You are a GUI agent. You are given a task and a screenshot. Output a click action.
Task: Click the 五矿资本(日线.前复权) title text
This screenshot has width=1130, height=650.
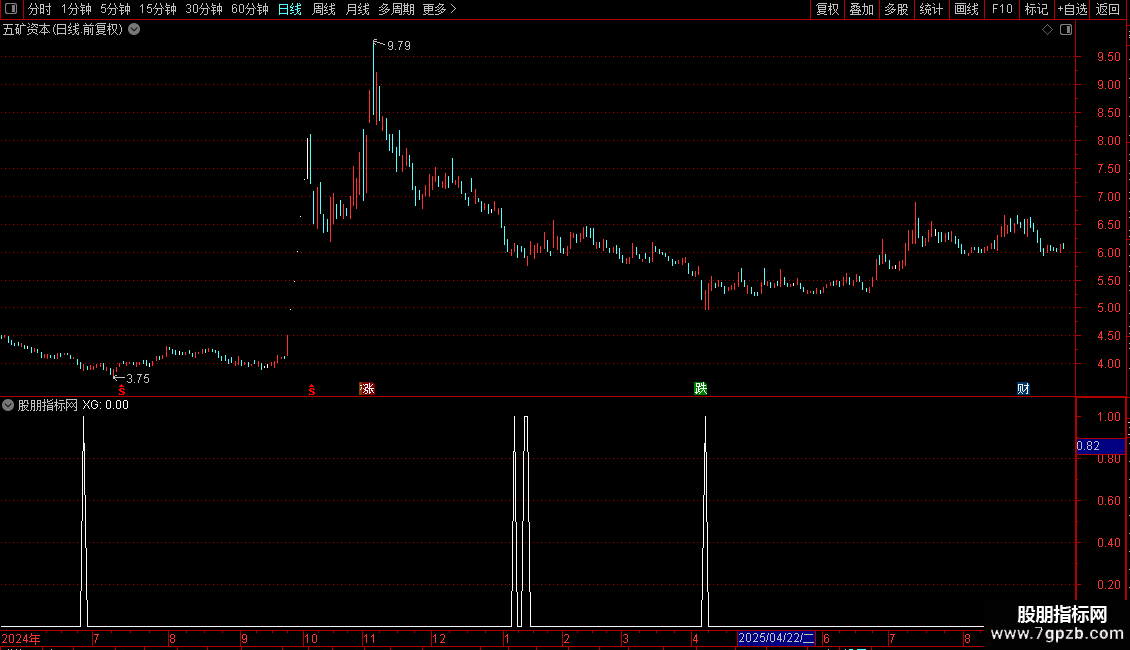(x=63, y=30)
